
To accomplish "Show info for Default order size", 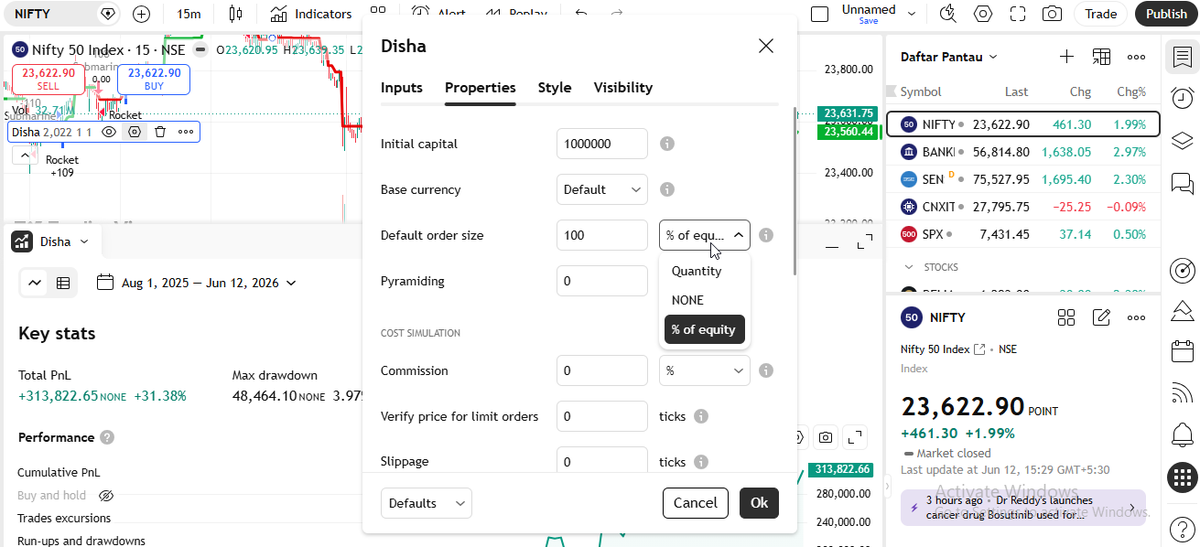I will point(766,235).
